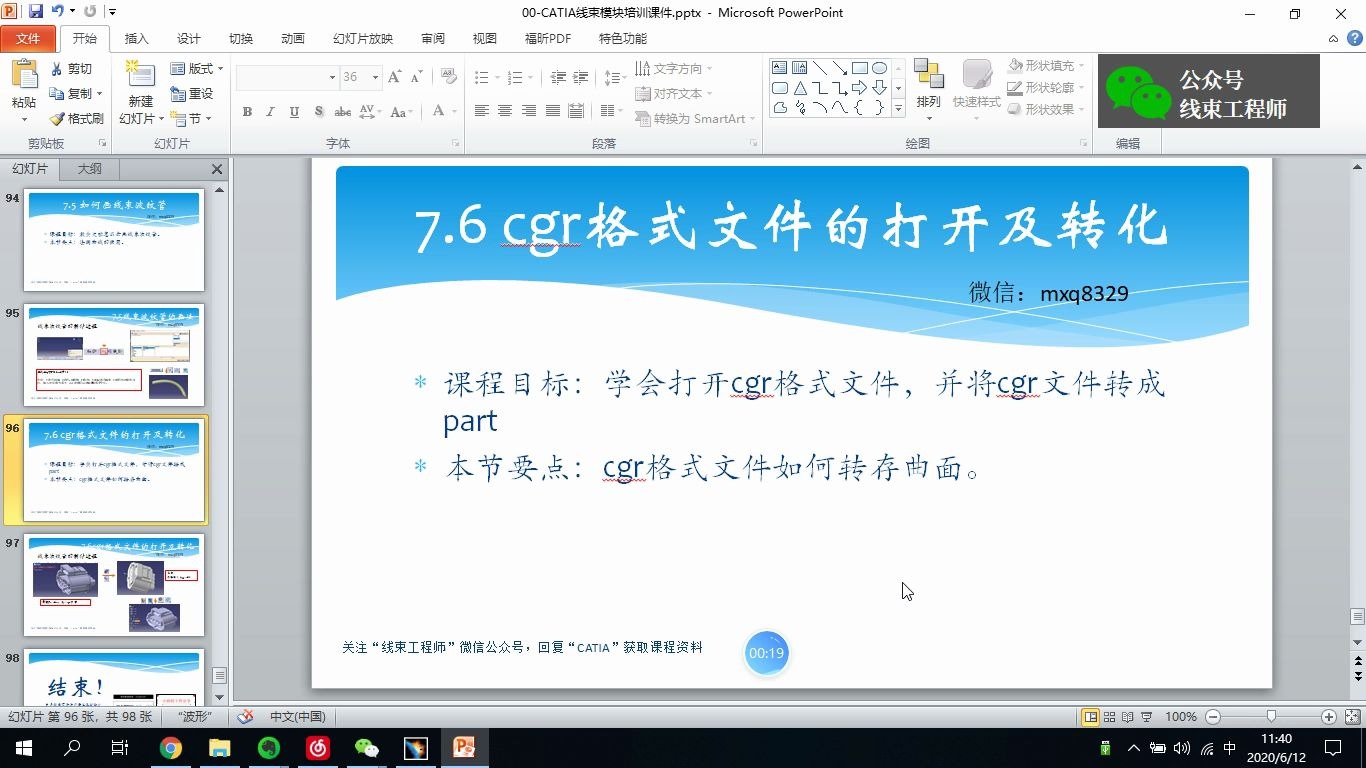1366x768 pixels.
Task: Switch to Reading view icon
Action: (x=1128, y=717)
